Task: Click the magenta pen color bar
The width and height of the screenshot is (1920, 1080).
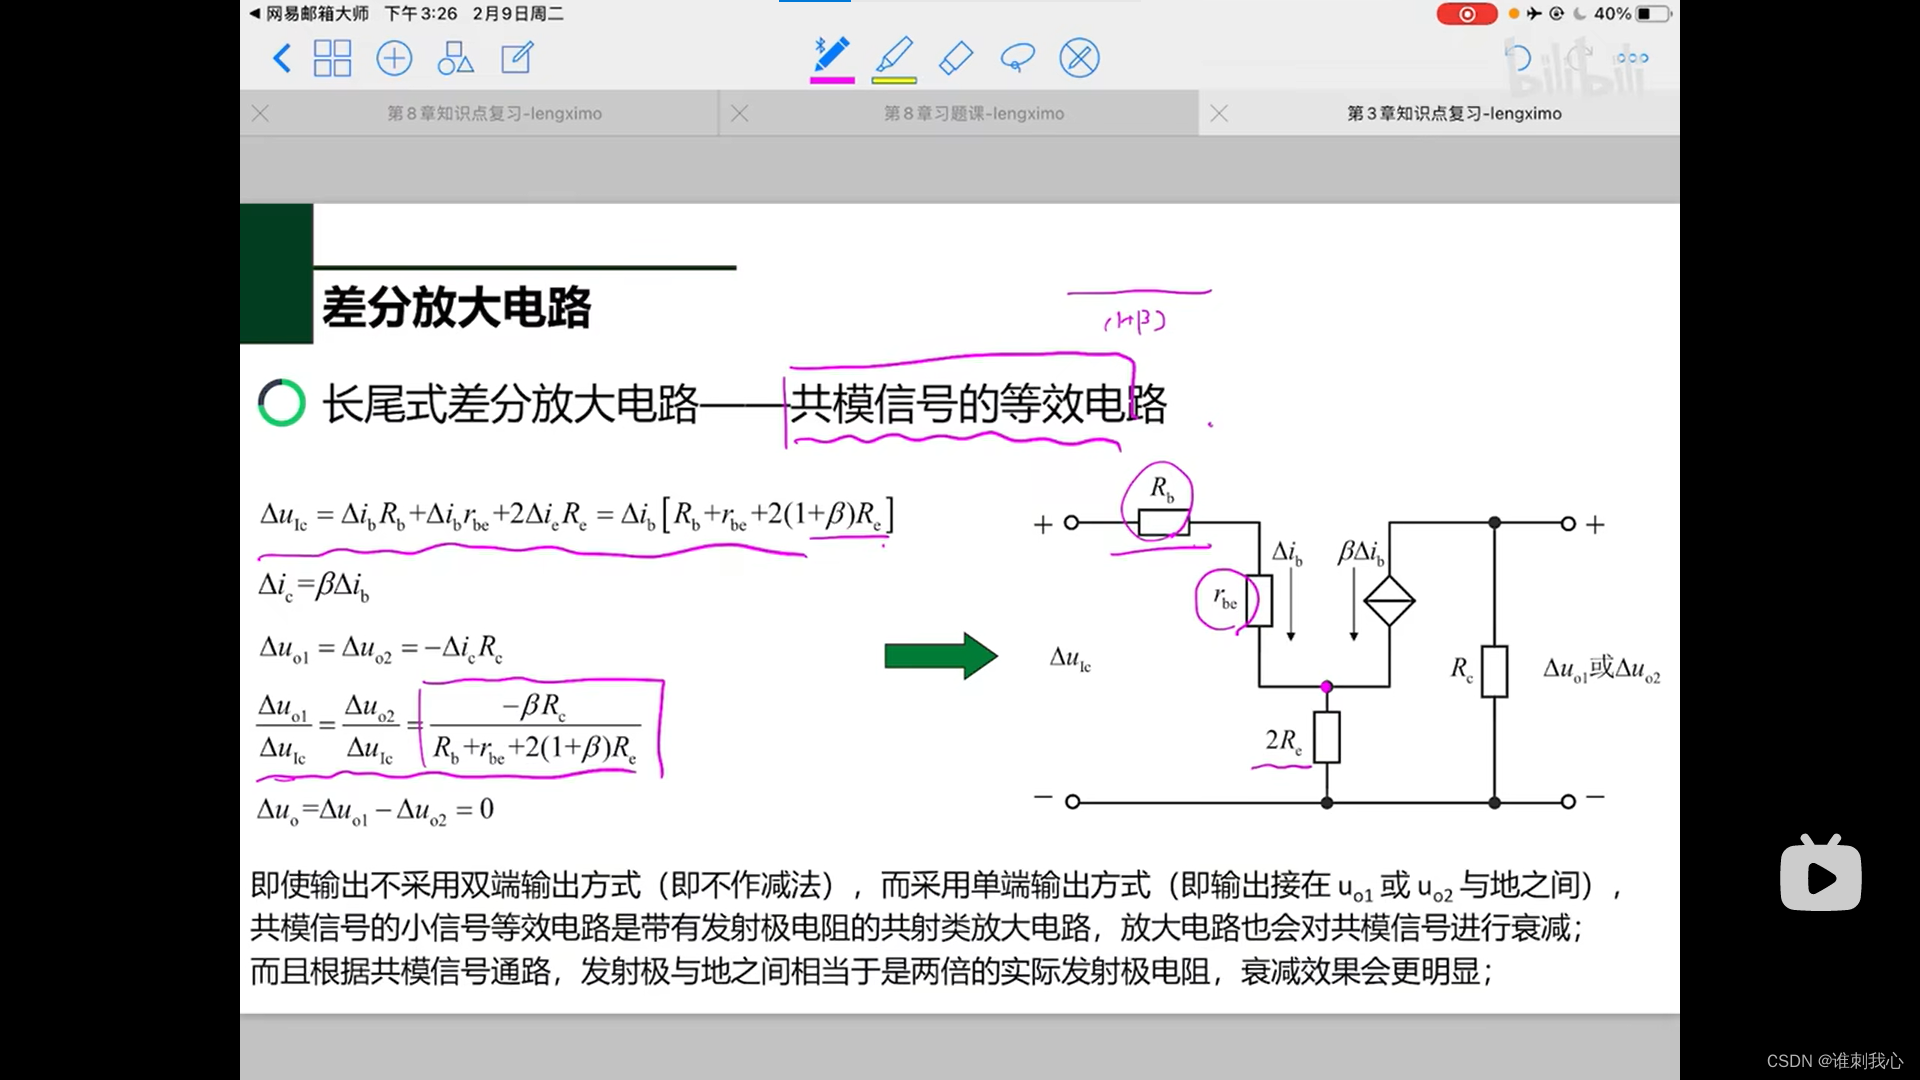Action: [832, 80]
